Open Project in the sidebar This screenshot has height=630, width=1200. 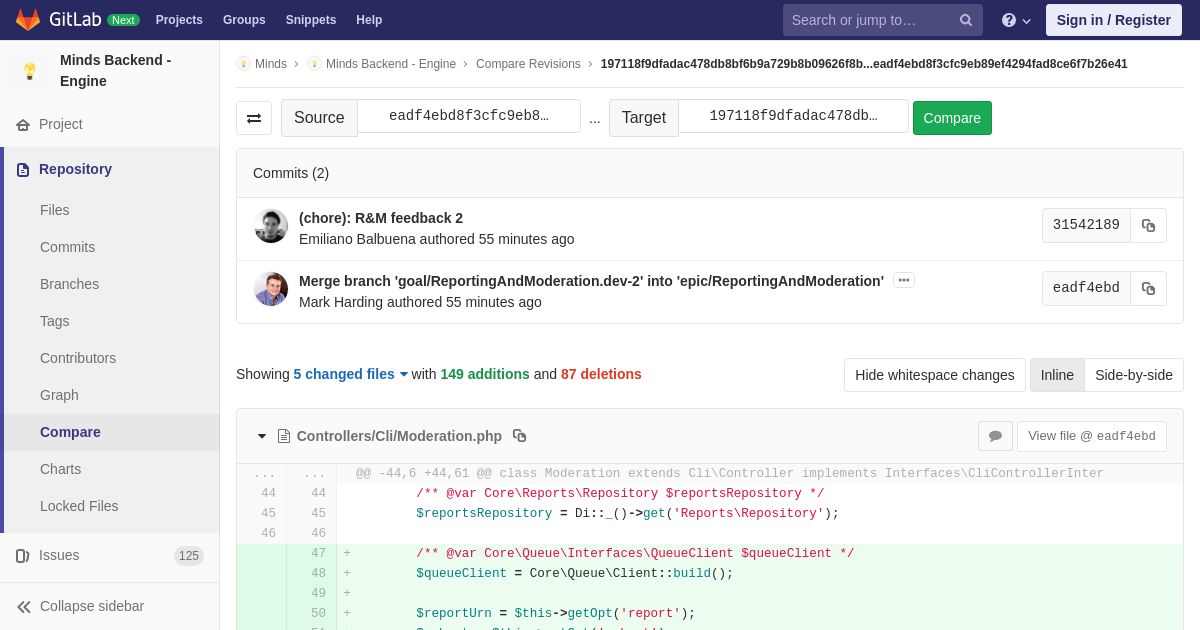pos(61,124)
